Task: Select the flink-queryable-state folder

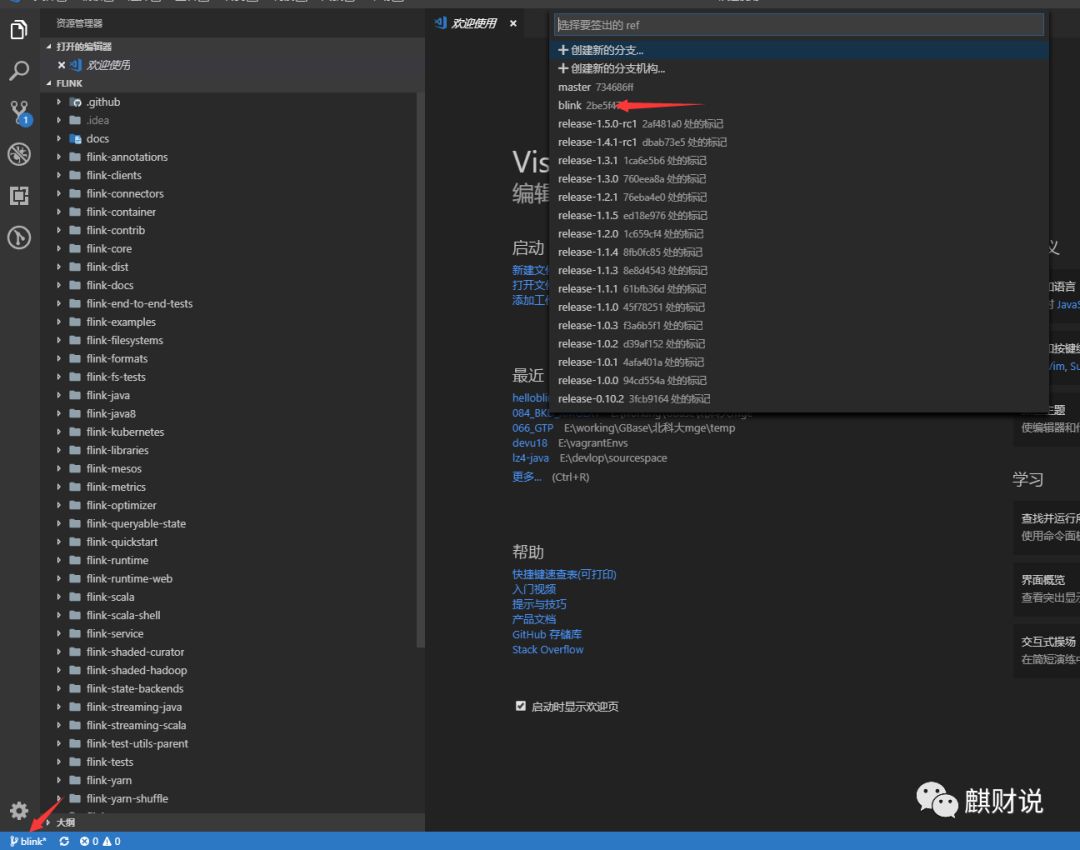Action: [x=136, y=524]
